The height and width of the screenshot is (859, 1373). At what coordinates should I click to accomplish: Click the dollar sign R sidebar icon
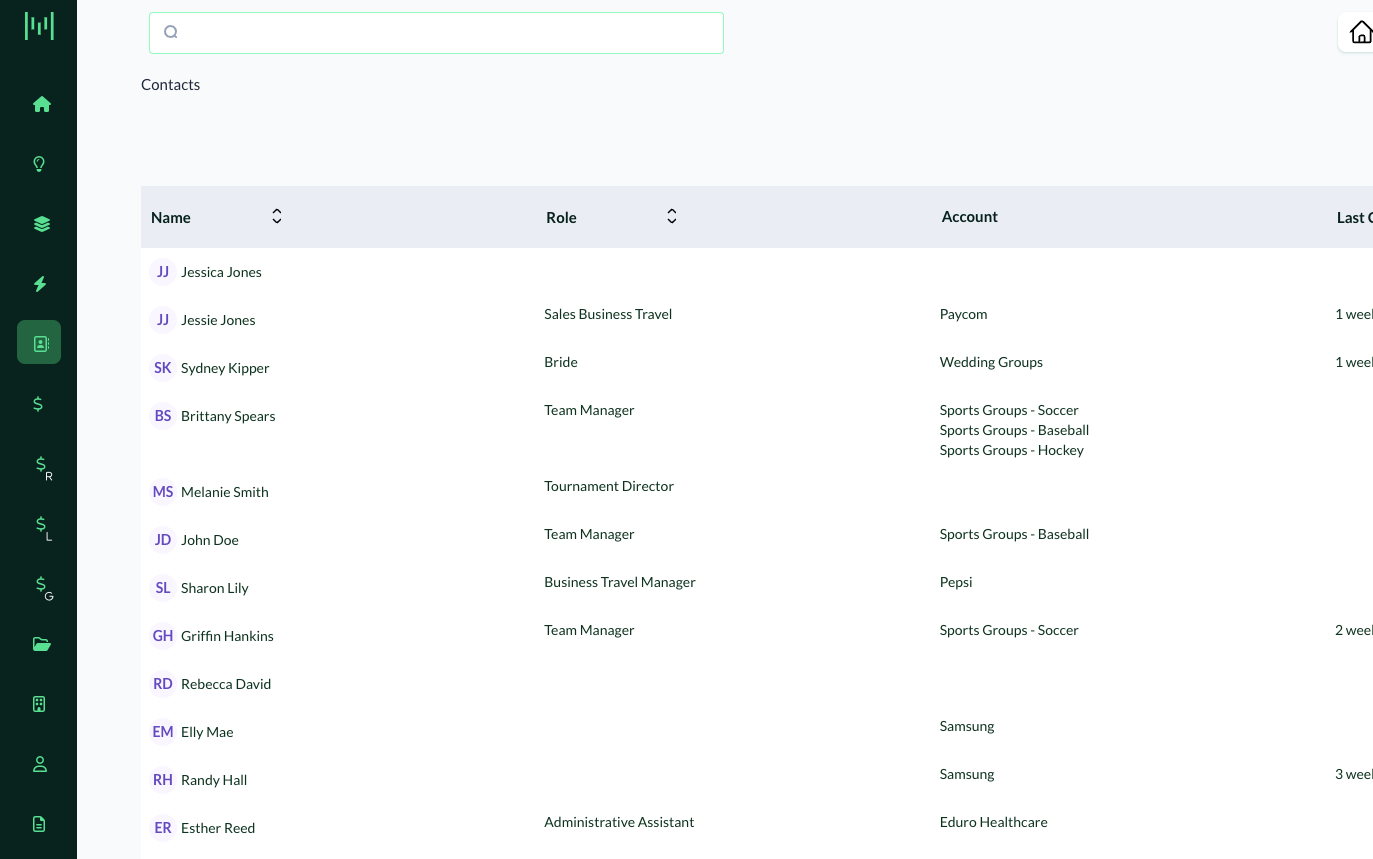[42, 466]
